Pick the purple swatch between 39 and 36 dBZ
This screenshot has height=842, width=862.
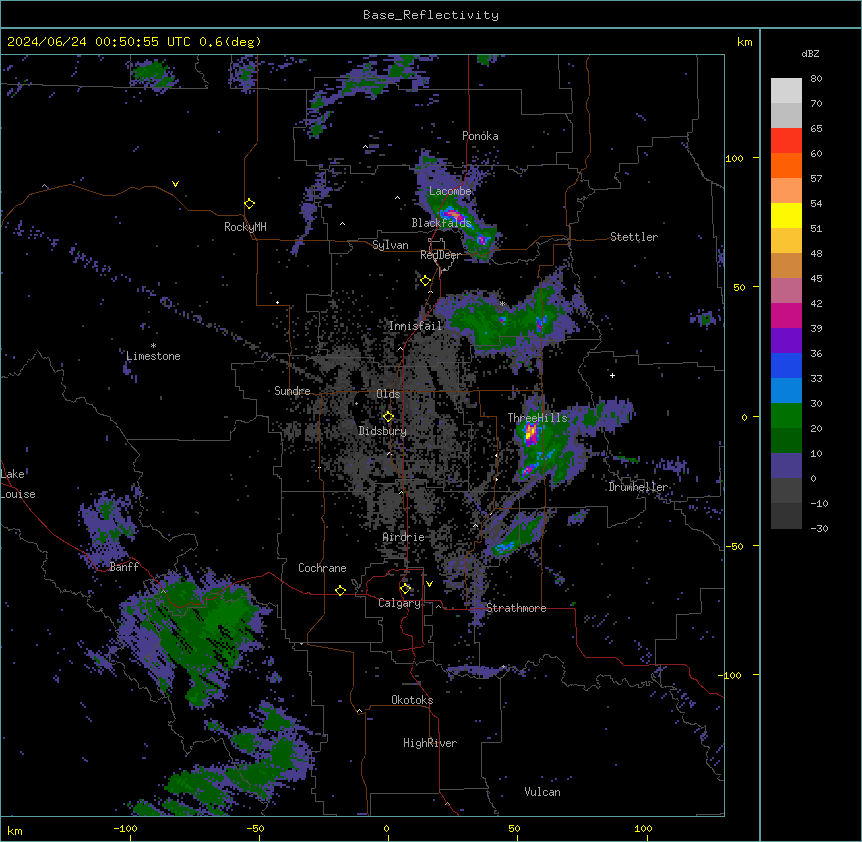pos(786,341)
